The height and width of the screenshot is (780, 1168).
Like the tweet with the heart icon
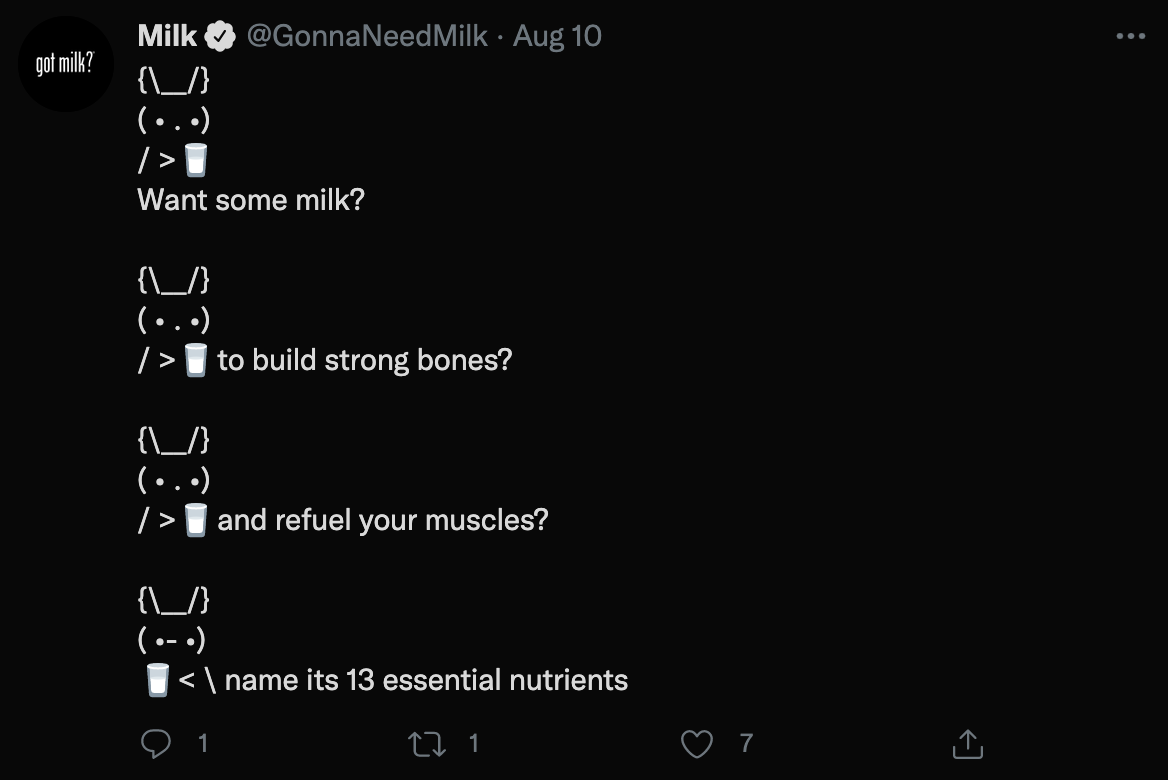click(697, 744)
